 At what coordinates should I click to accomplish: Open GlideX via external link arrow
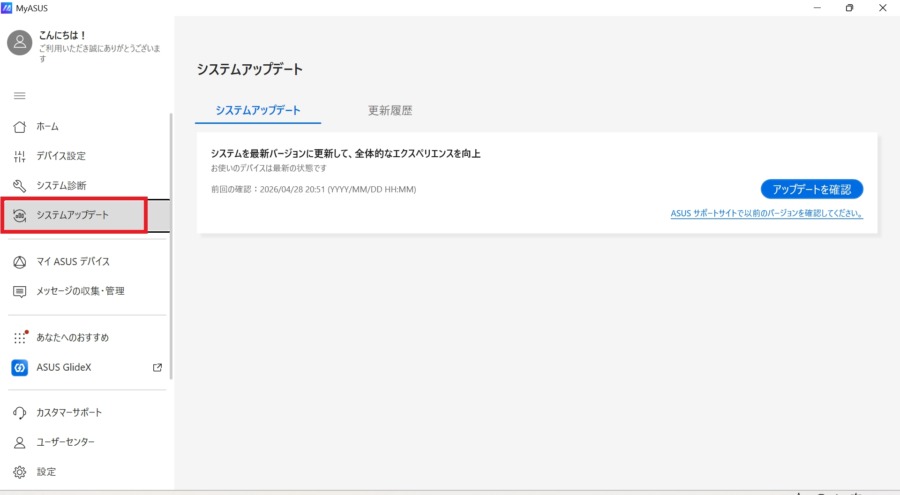point(157,368)
